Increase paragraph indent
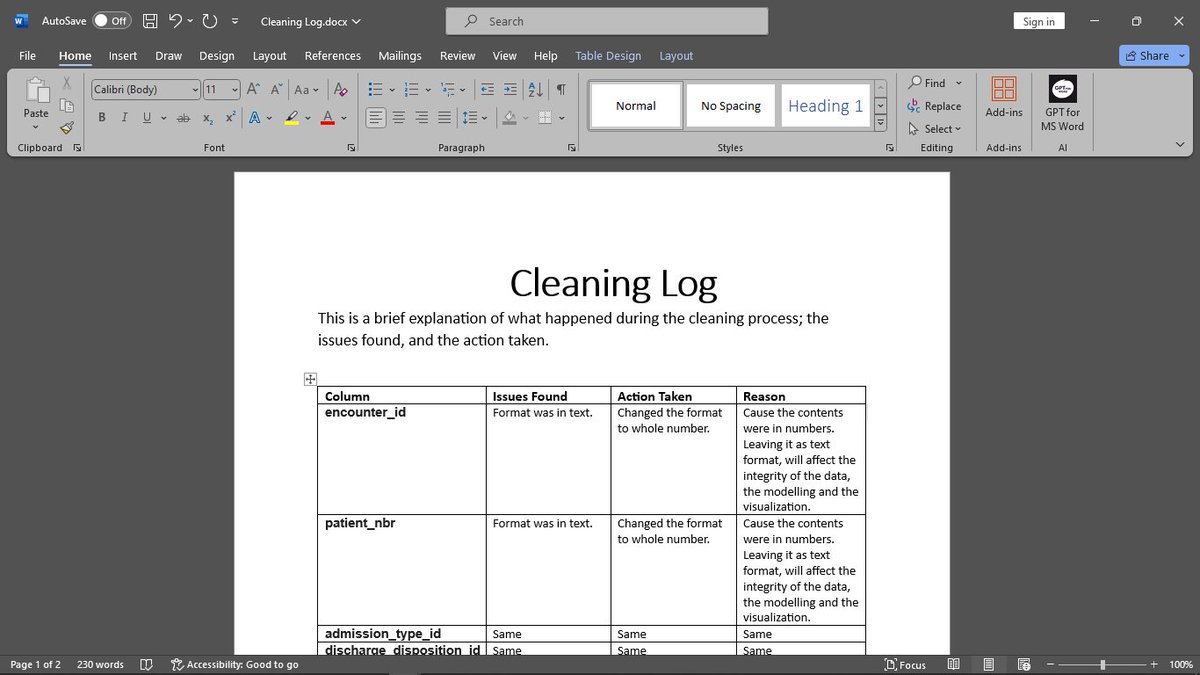1200x675 pixels. pos(510,89)
